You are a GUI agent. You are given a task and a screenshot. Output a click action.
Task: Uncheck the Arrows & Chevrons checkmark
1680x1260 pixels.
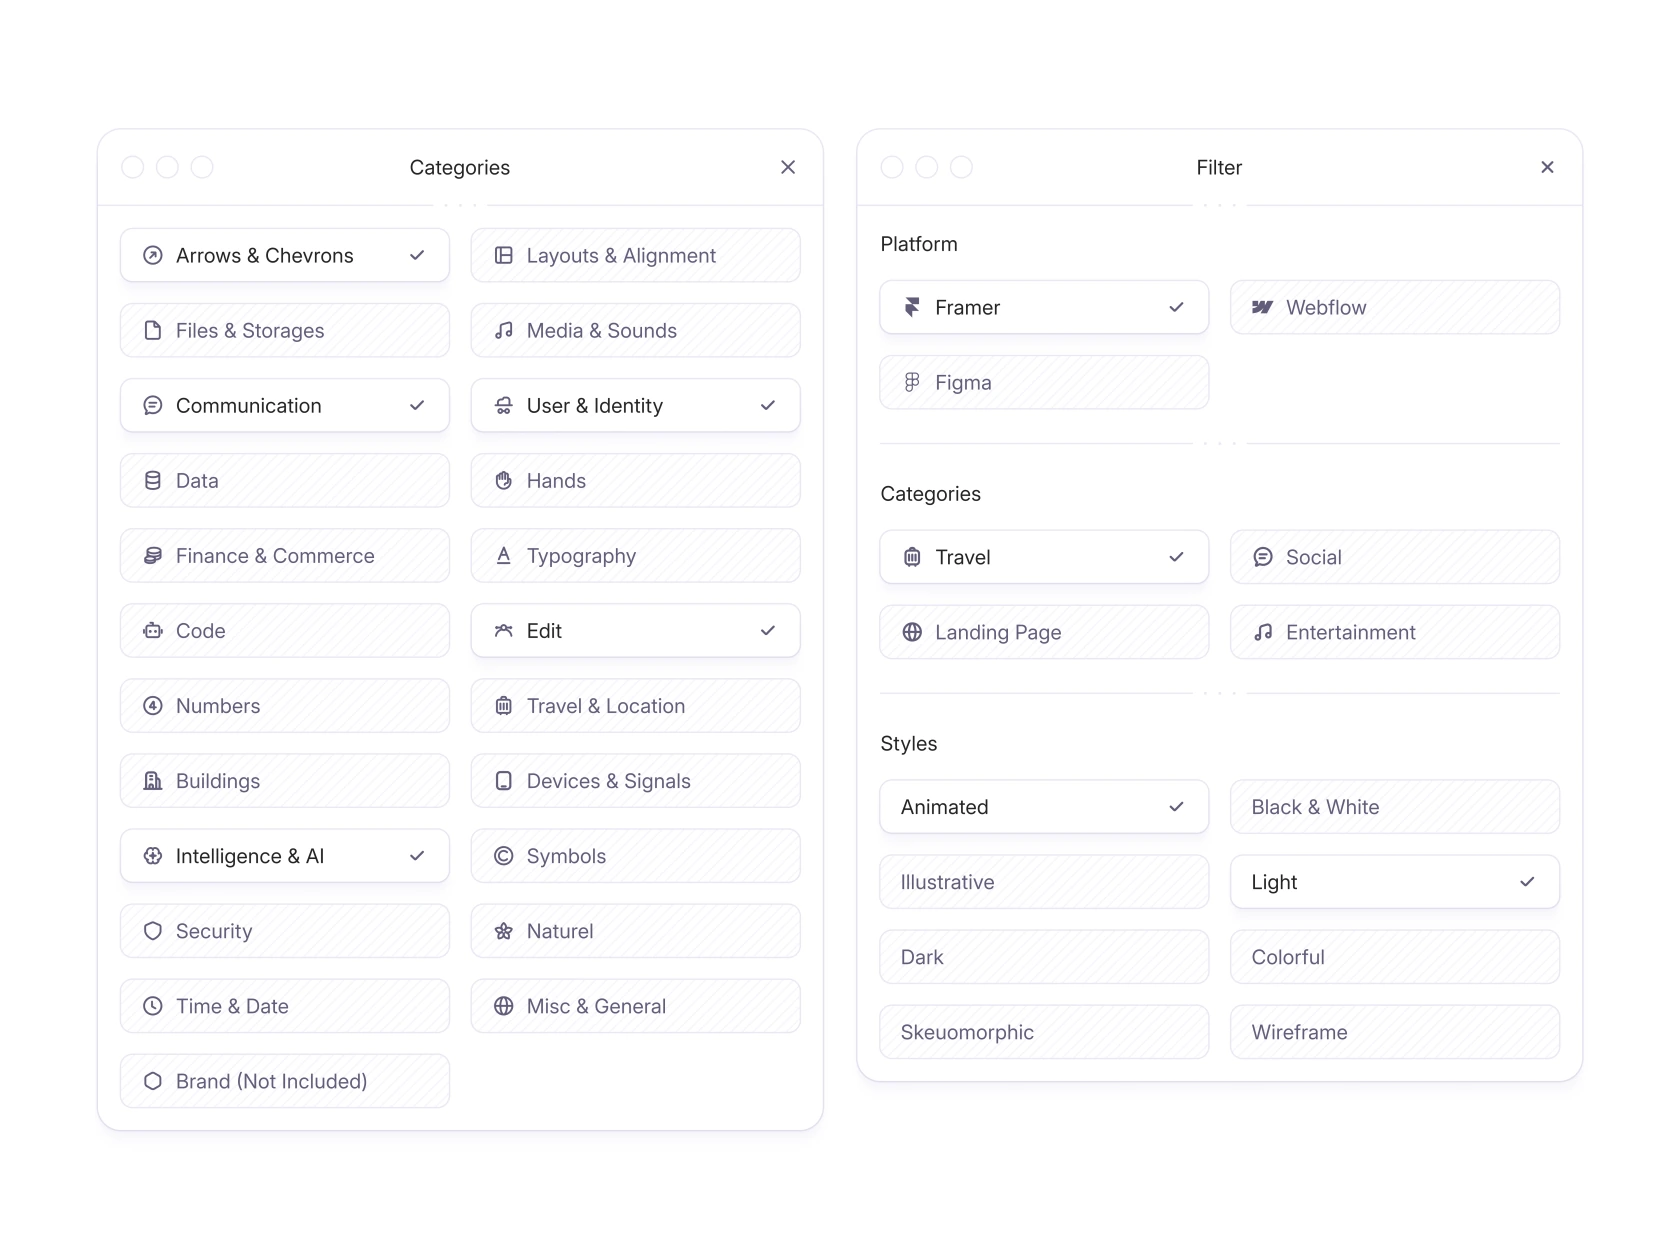click(x=417, y=255)
